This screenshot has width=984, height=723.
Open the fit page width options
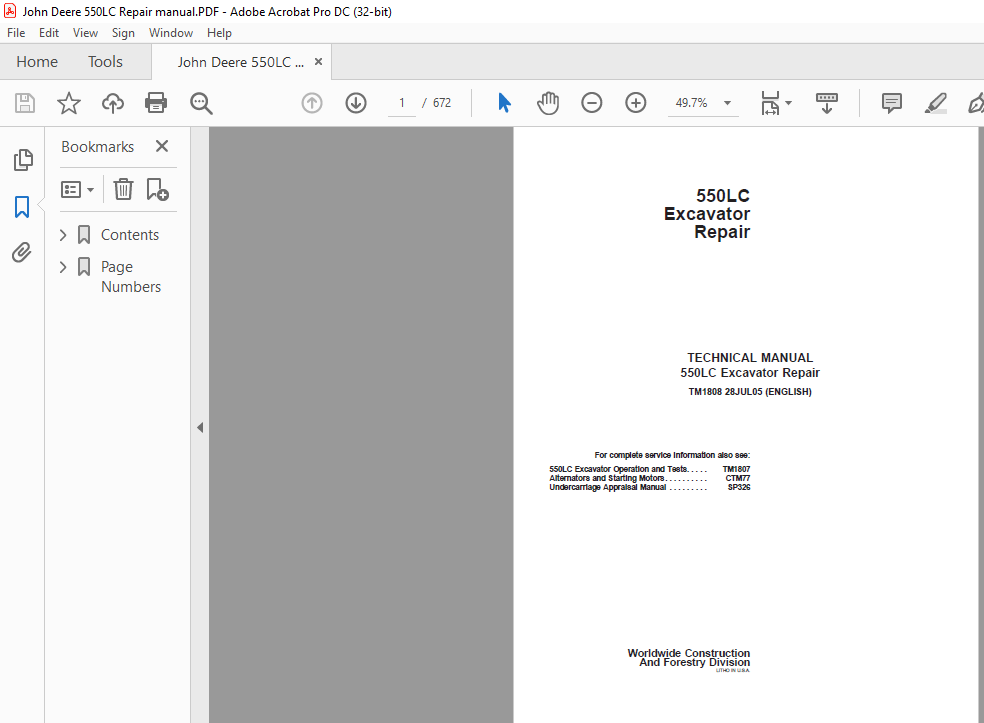tap(776, 103)
